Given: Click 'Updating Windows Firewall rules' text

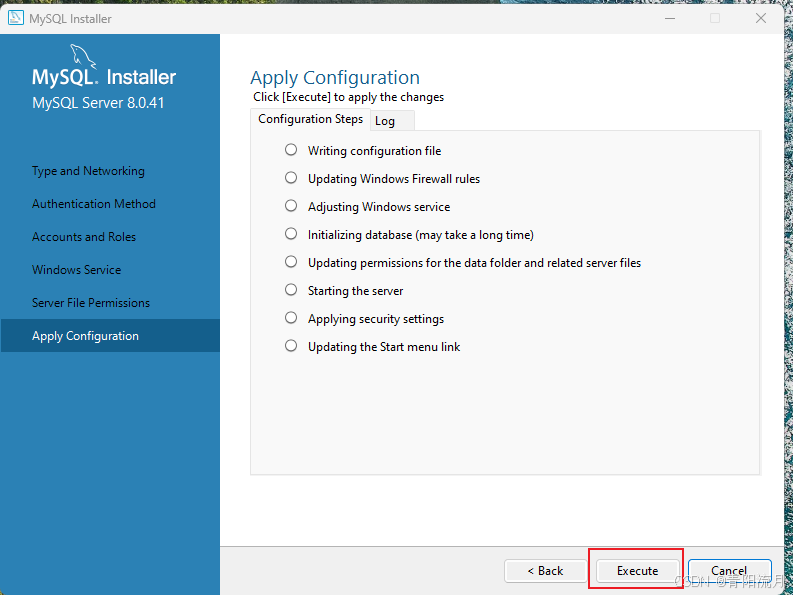Looking at the screenshot, I should (394, 179).
